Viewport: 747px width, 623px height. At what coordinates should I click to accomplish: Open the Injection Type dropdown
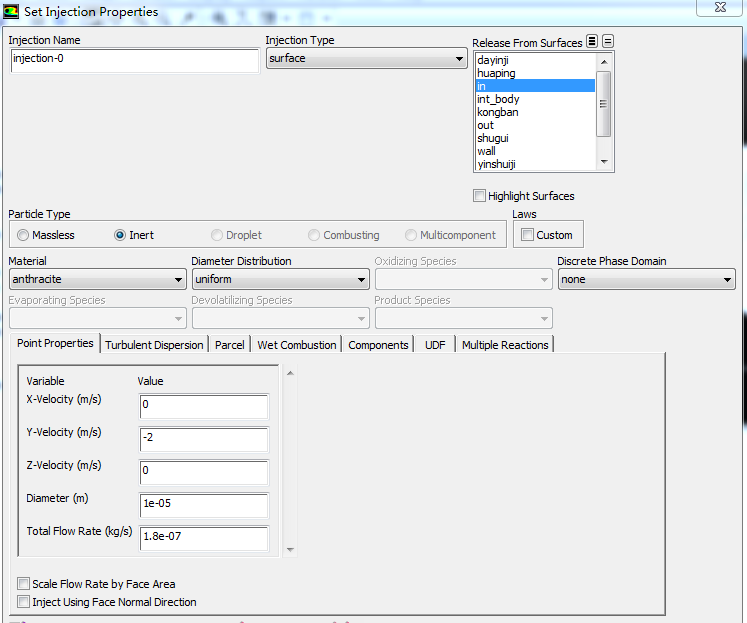366,59
